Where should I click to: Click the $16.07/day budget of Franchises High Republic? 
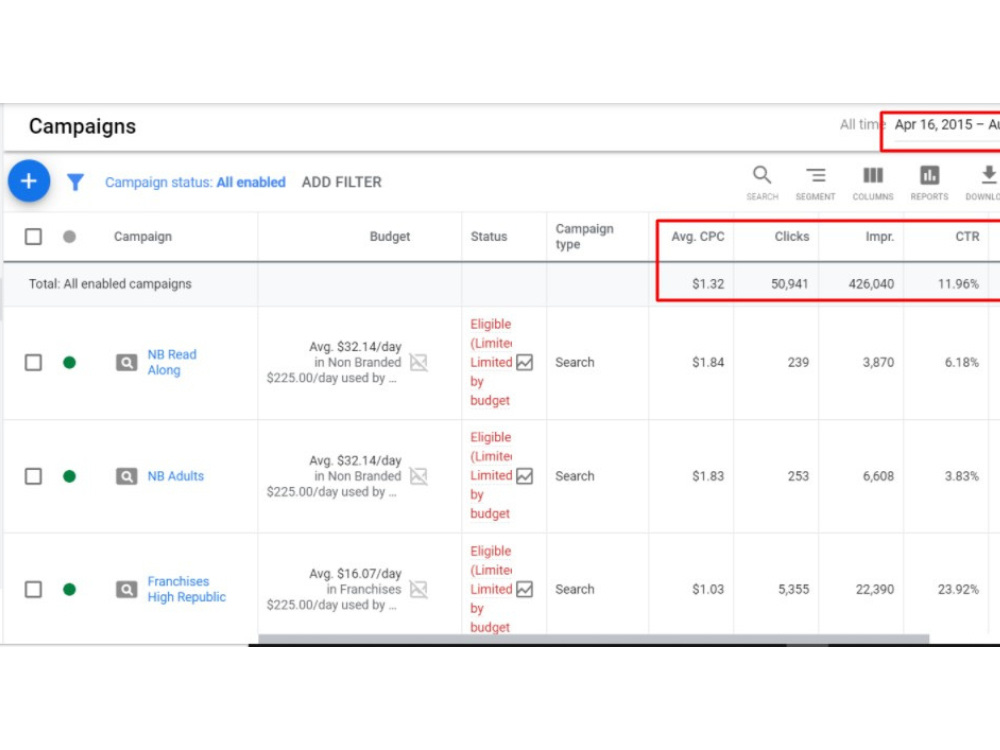(x=355, y=573)
